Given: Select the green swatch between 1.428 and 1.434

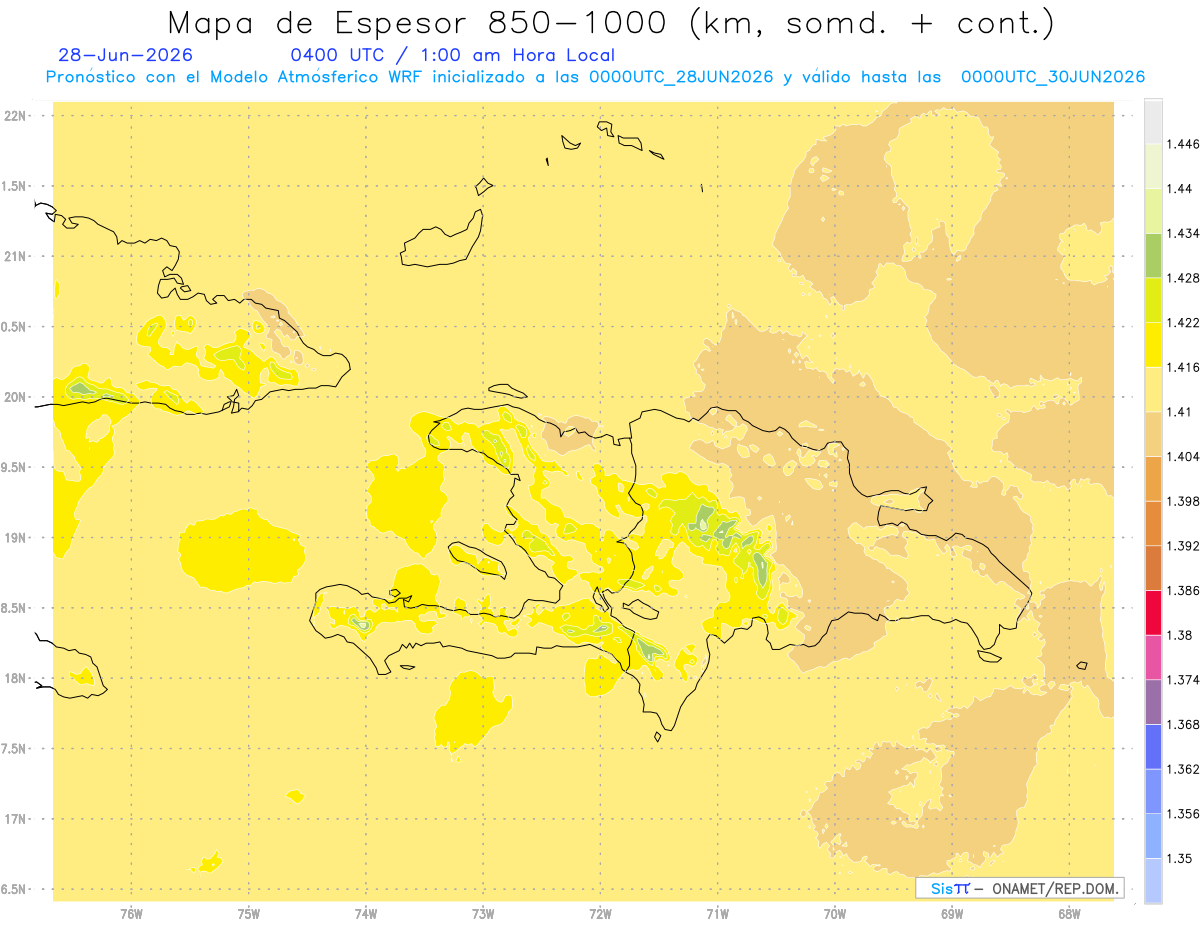Looking at the screenshot, I should coord(1153,255).
